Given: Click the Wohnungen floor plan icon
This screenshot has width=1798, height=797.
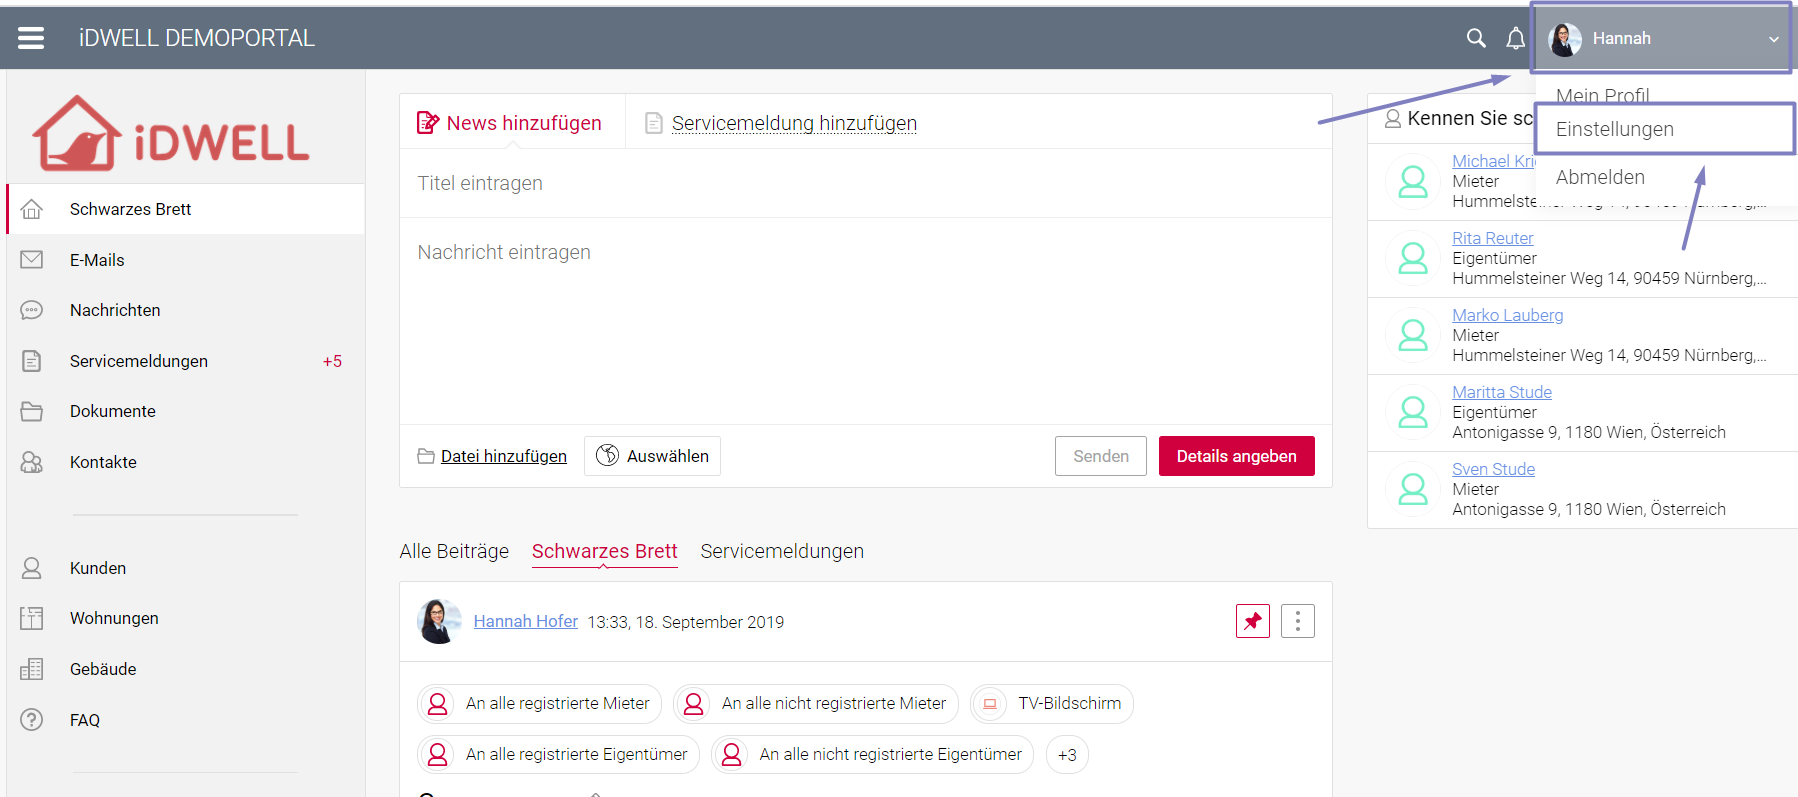Looking at the screenshot, I should 32,618.
